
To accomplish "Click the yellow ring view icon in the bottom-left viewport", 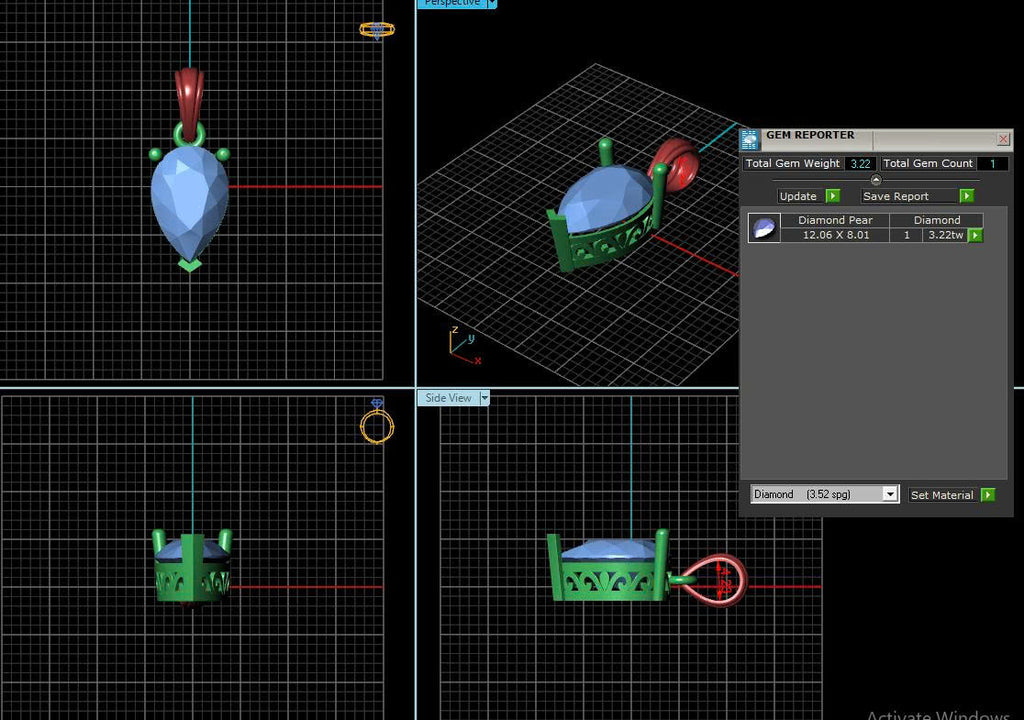I will pyautogui.click(x=377, y=422).
